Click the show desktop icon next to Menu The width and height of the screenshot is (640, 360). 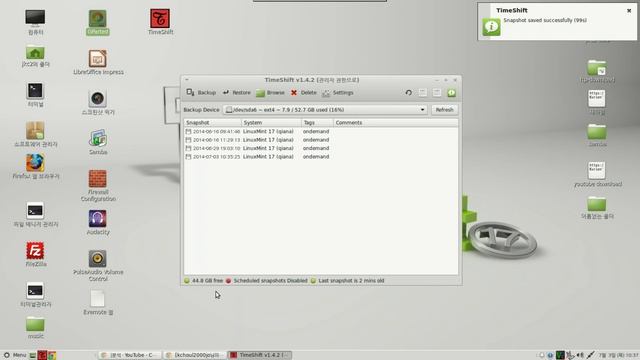click(x=33, y=355)
